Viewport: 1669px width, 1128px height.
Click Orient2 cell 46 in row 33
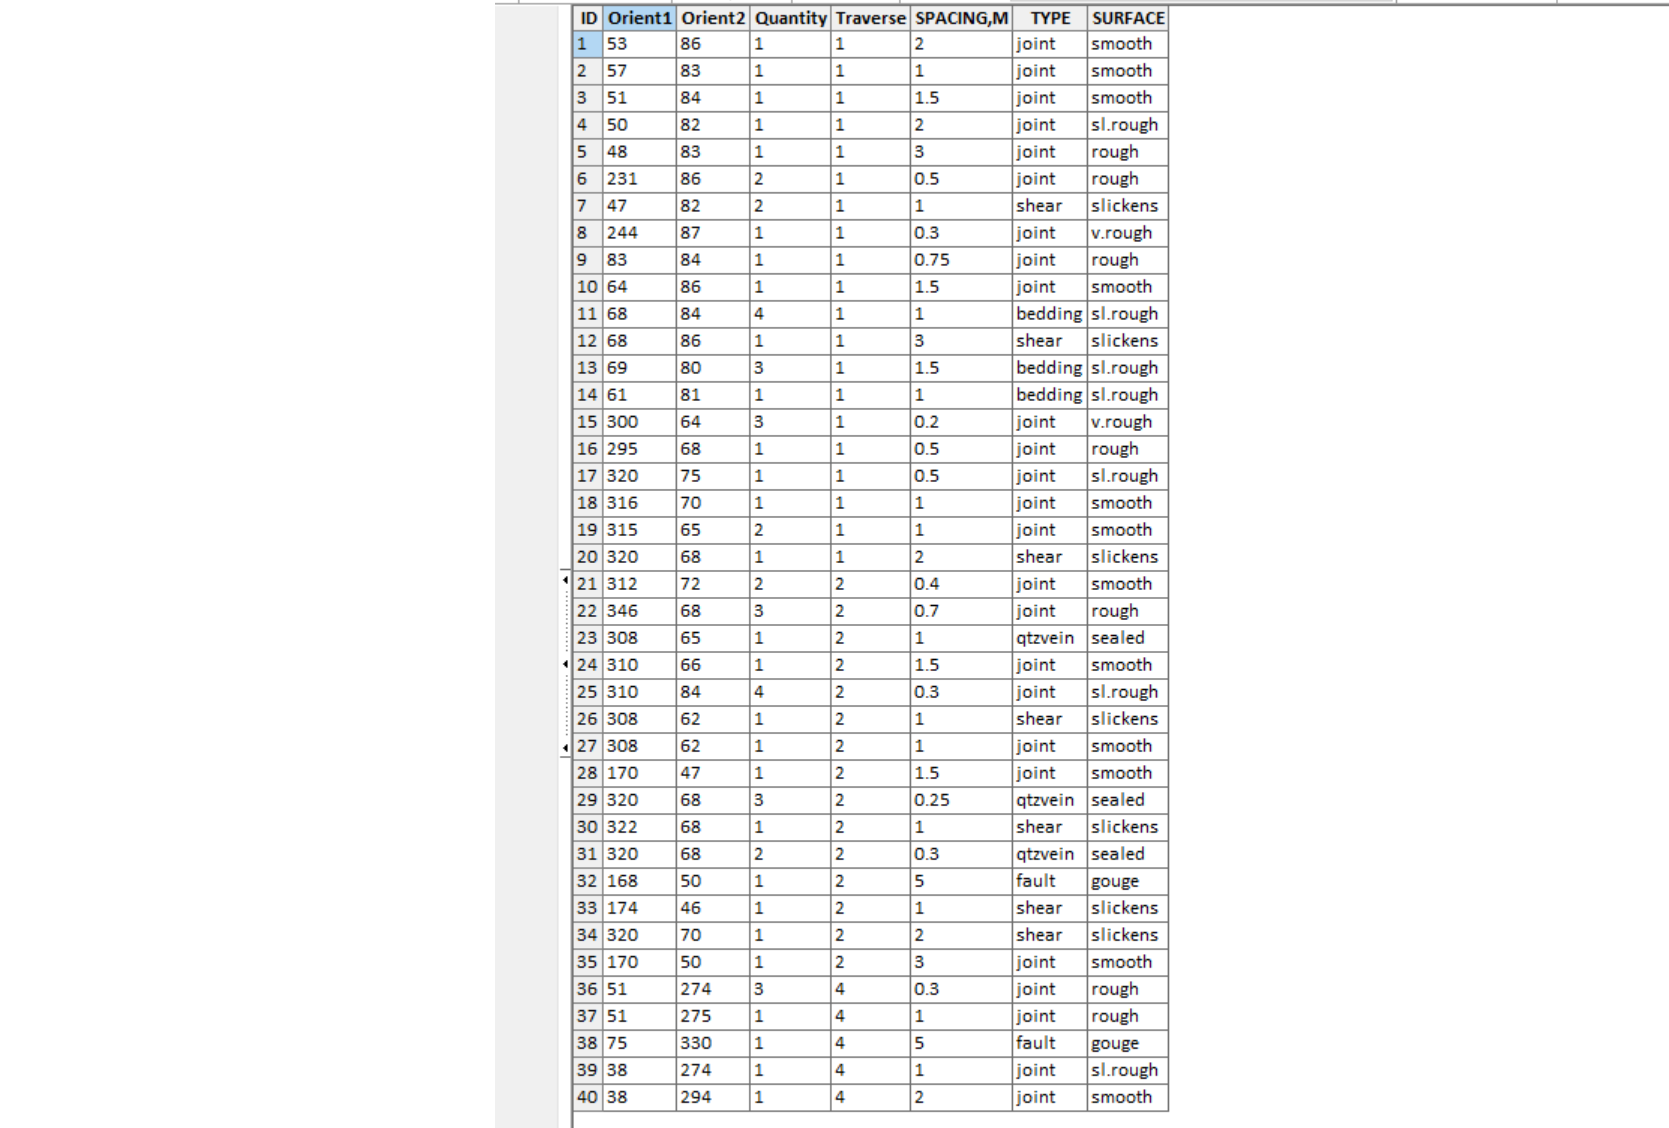tap(713, 908)
